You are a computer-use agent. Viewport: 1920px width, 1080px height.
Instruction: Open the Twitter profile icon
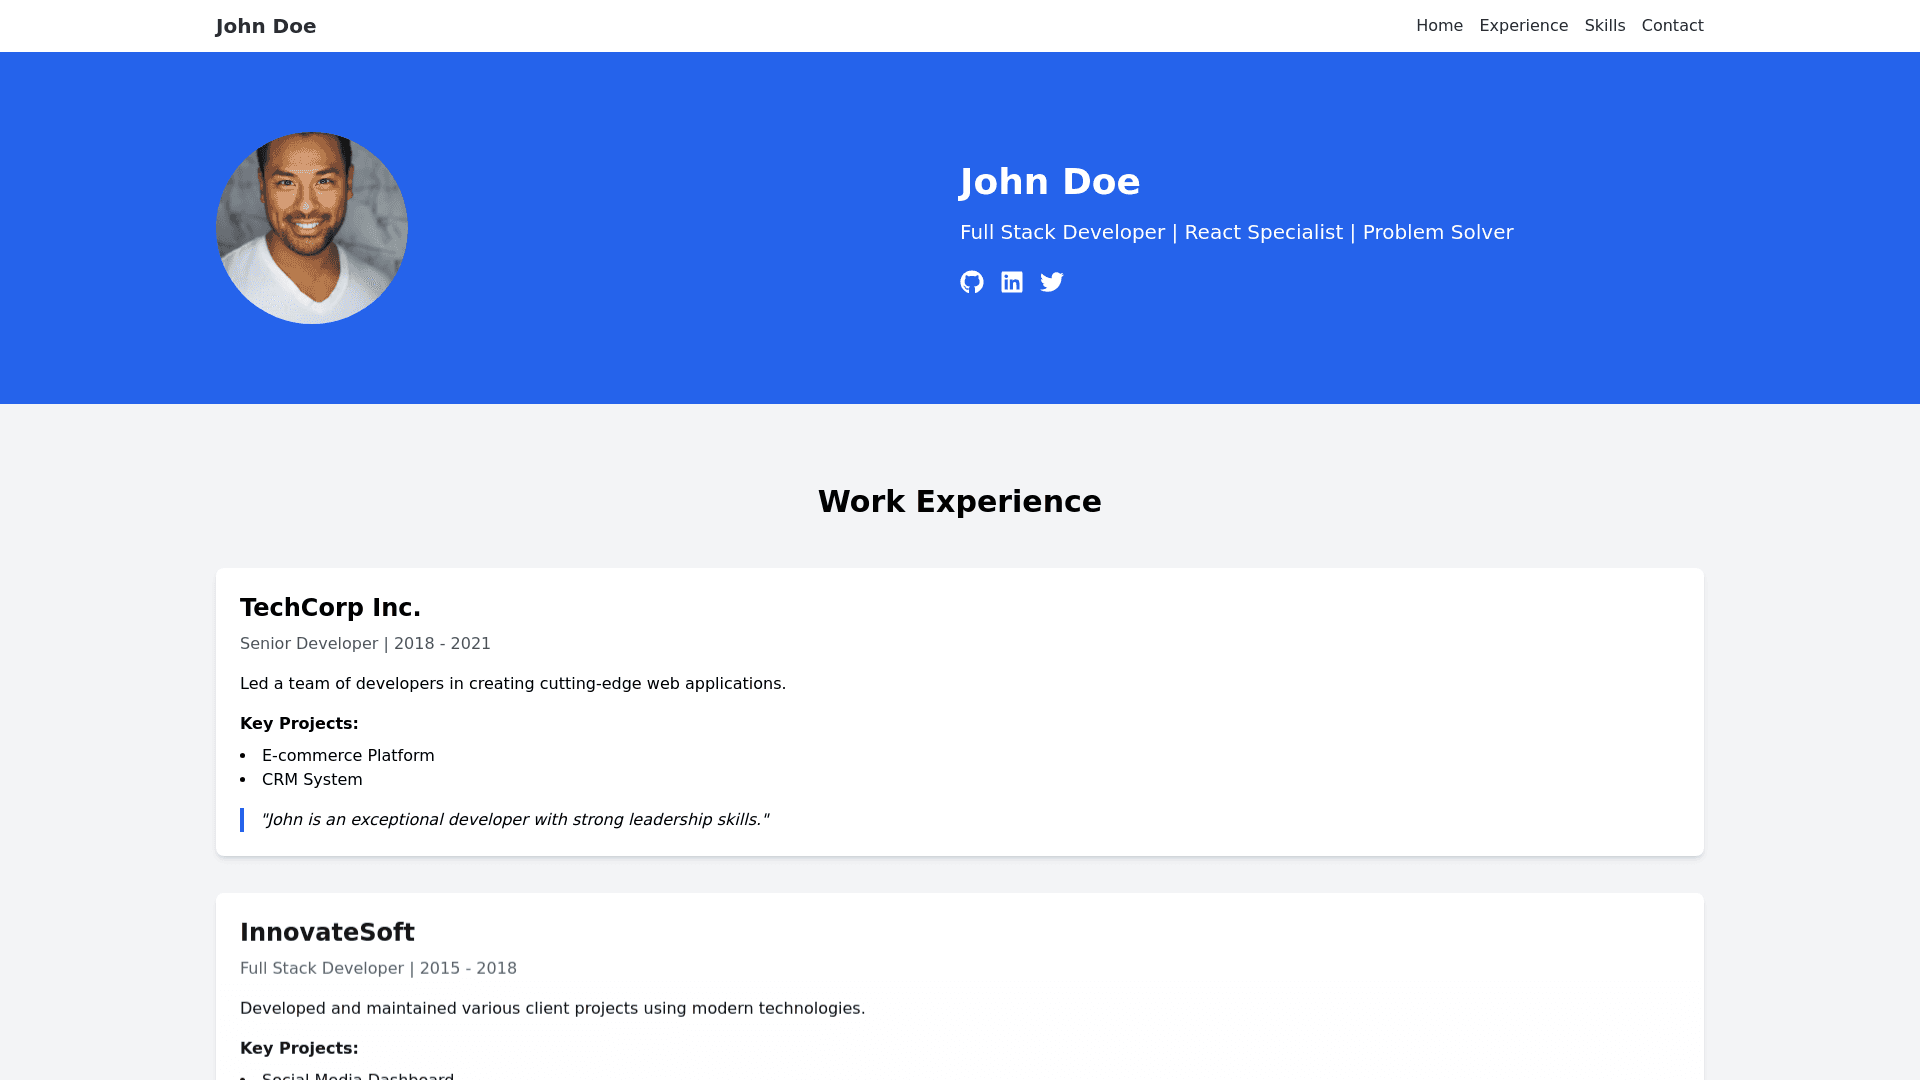pyautogui.click(x=1052, y=282)
